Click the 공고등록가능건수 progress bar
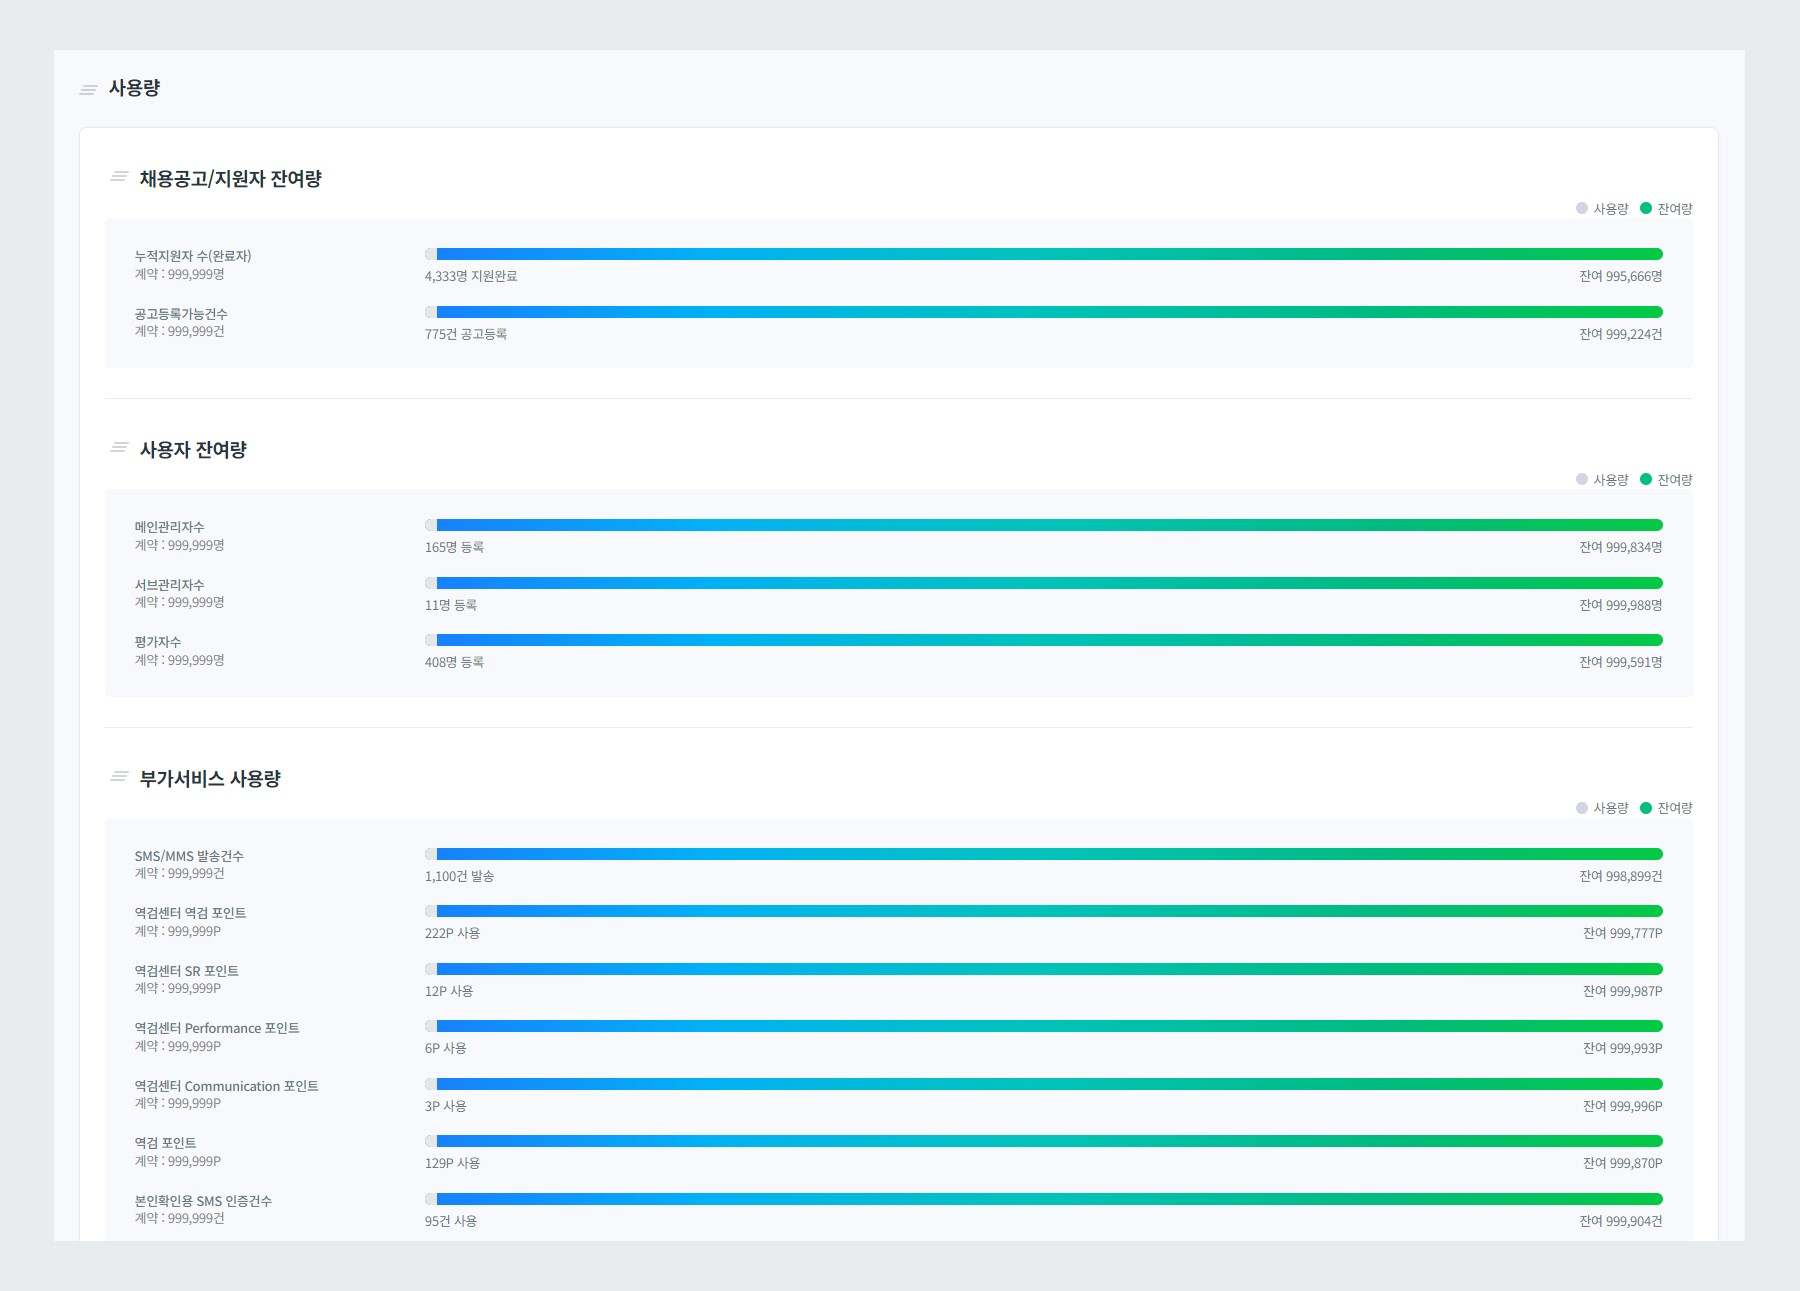 click(1044, 312)
